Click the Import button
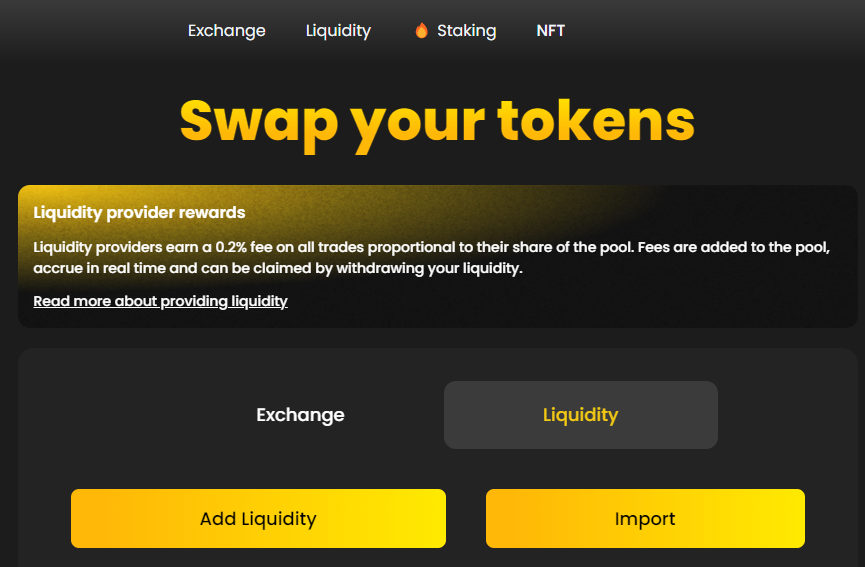 645,518
